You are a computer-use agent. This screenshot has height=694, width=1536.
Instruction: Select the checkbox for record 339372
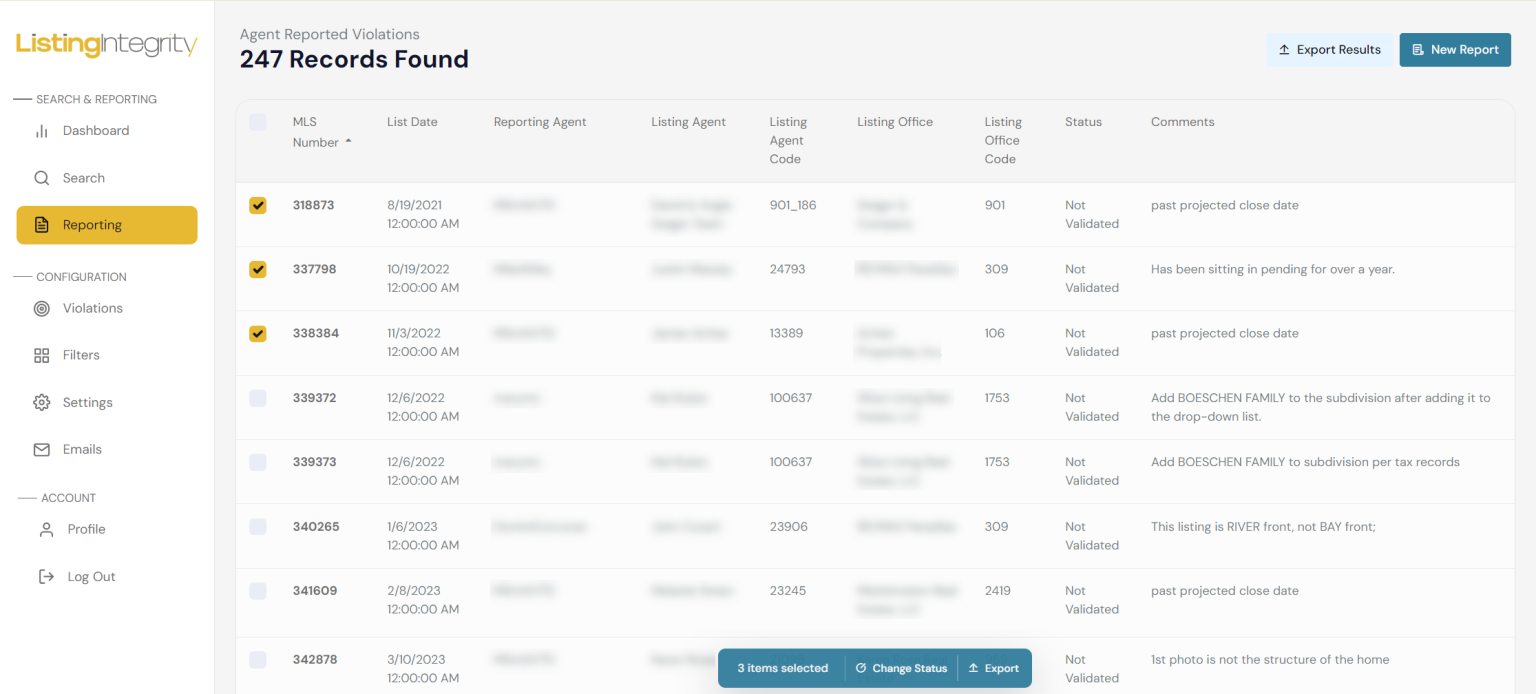coord(258,398)
